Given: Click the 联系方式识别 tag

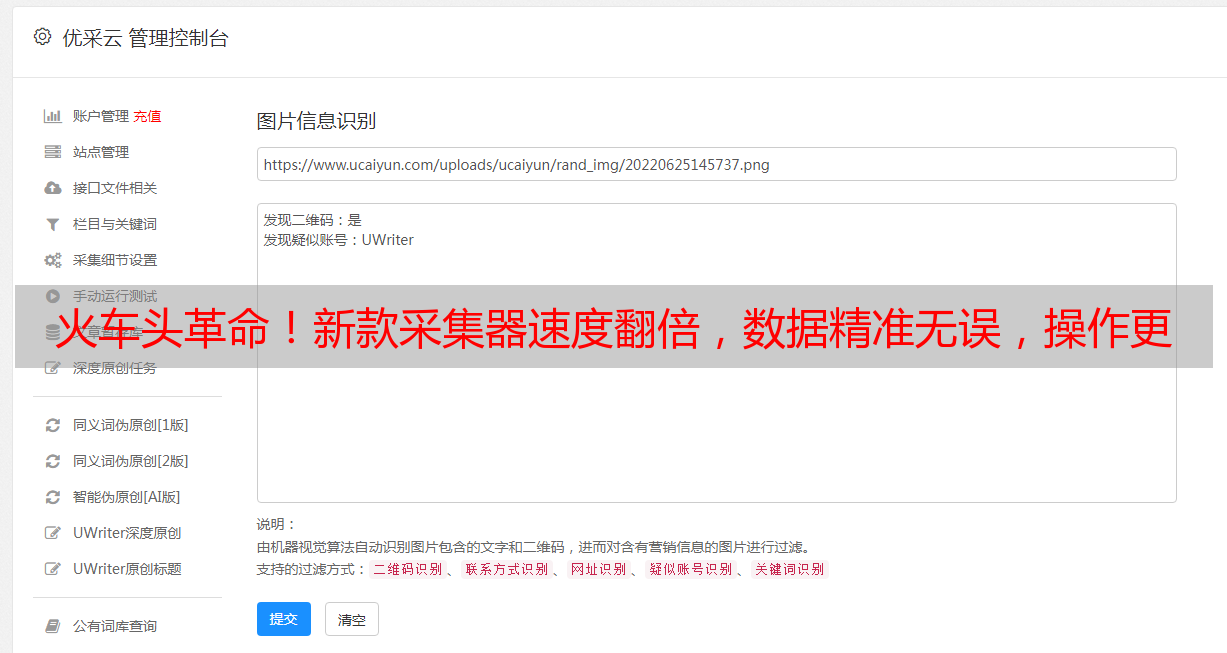Looking at the screenshot, I should pyautogui.click(x=507, y=569).
